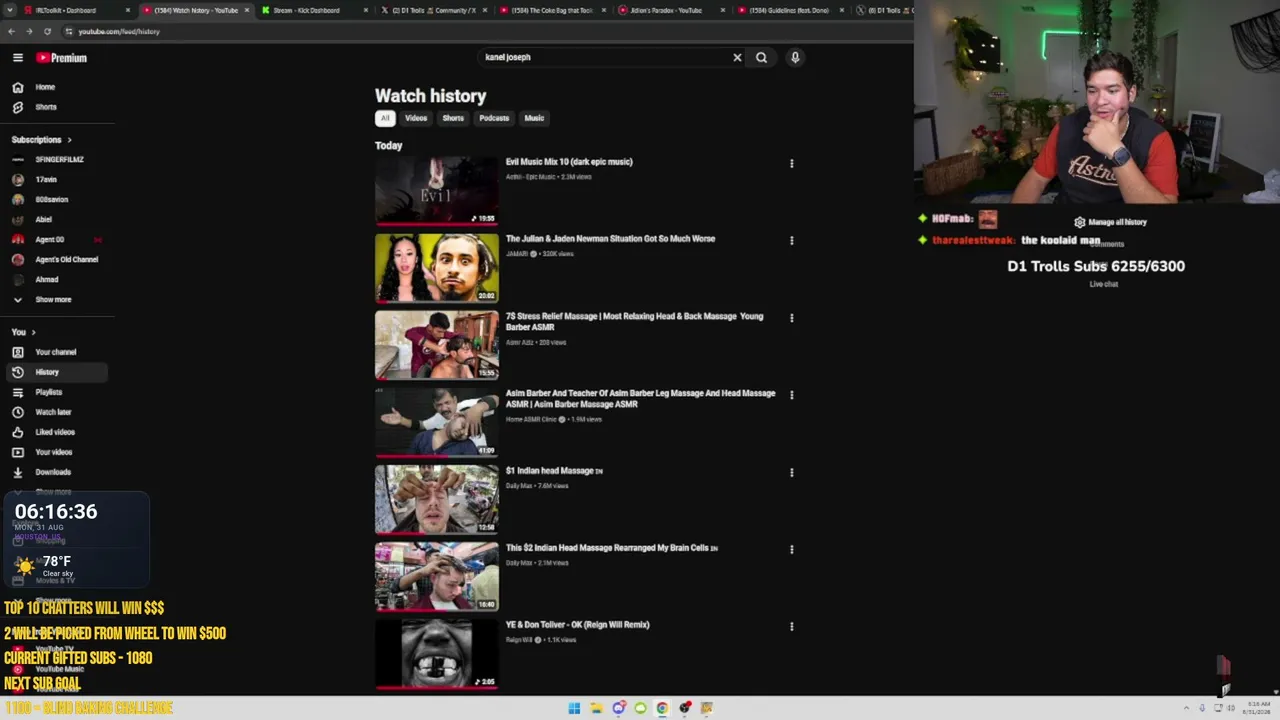Go back with the browser back arrow
This screenshot has height=720, width=1280.
pyautogui.click(x=12, y=31)
